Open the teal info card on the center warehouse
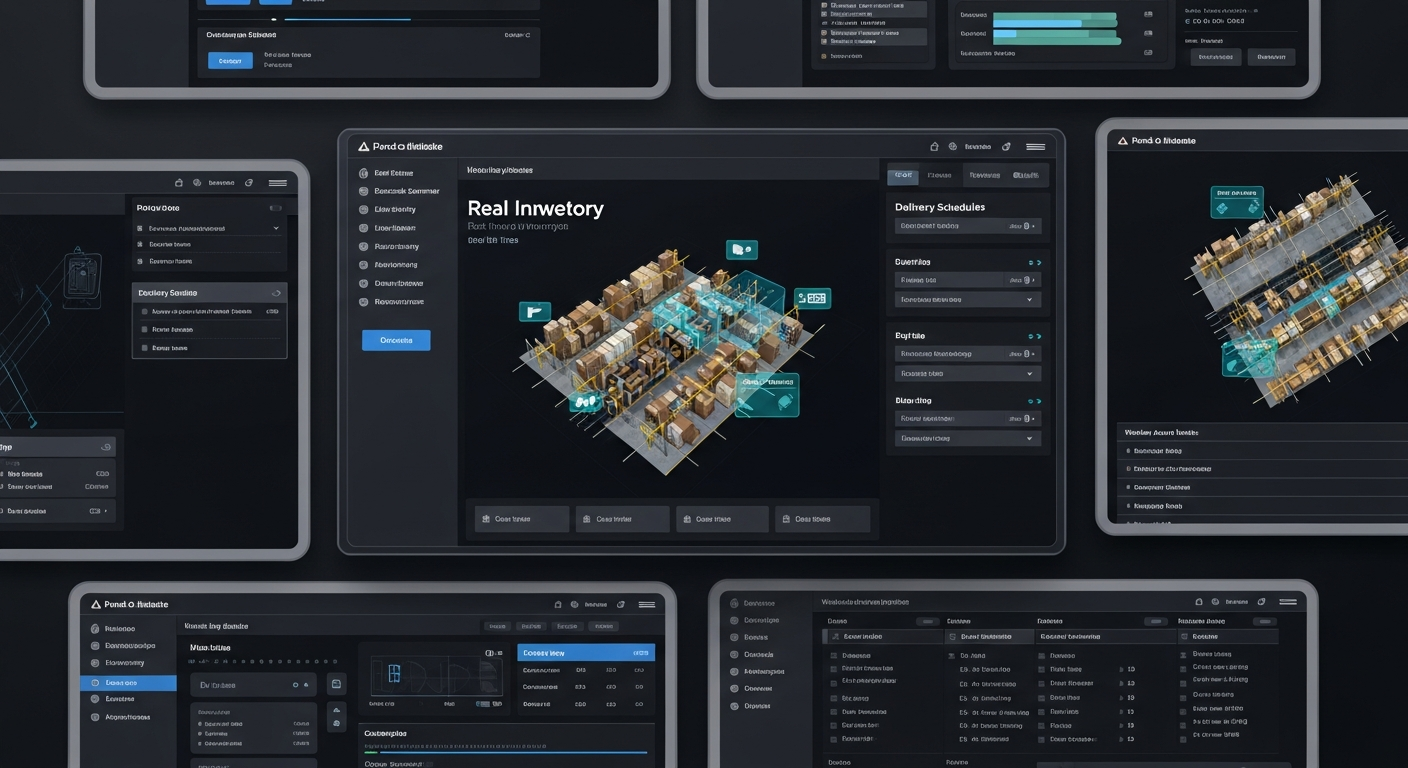1408x768 pixels. coord(767,394)
